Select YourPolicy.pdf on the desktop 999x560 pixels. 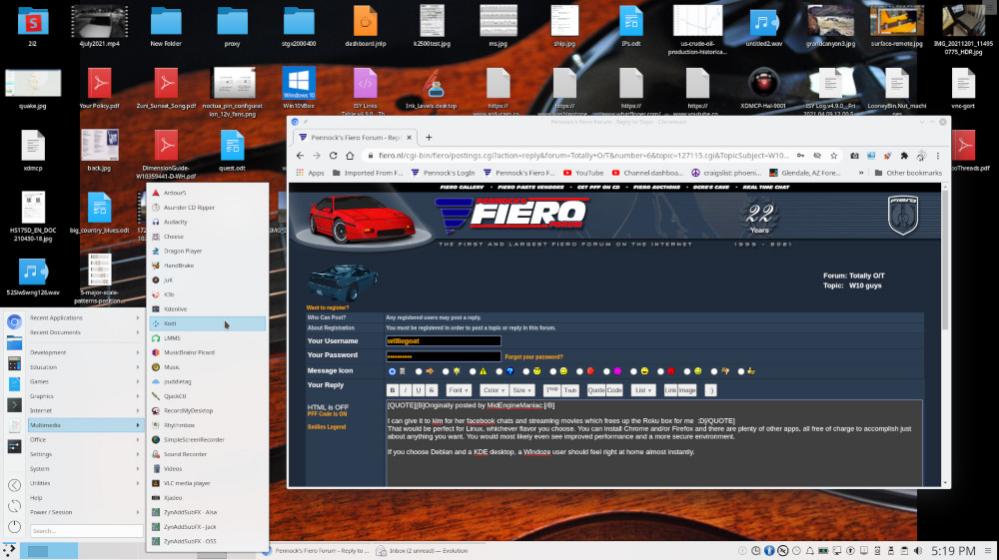click(99, 88)
